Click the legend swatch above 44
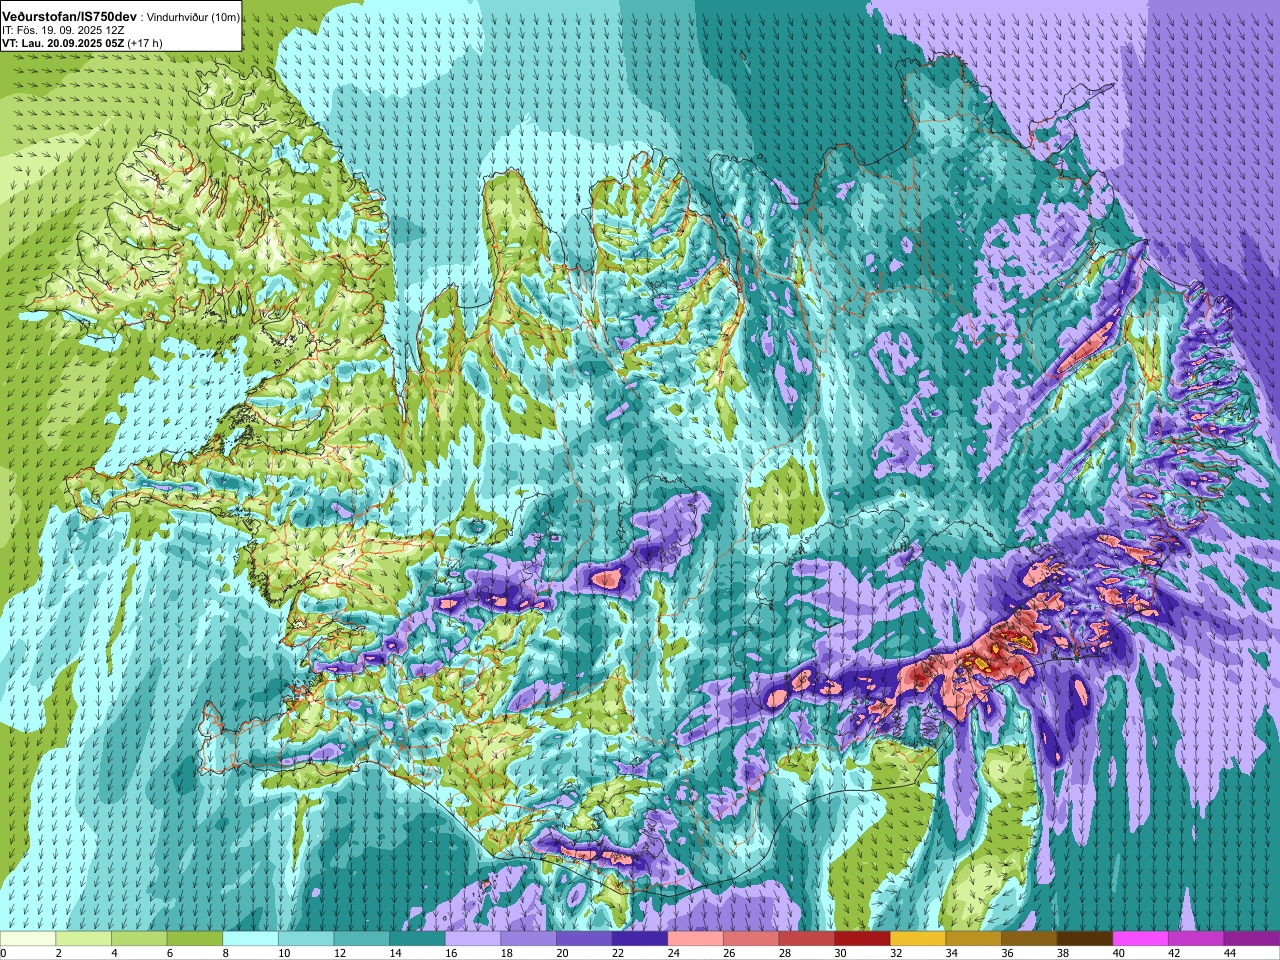 [1251, 939]
